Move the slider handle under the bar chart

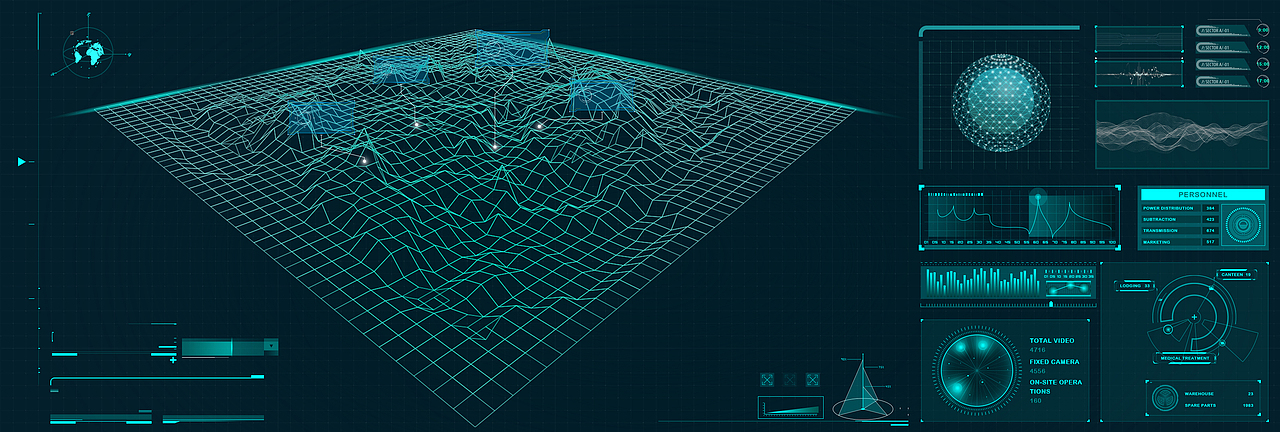[1051, 302]
